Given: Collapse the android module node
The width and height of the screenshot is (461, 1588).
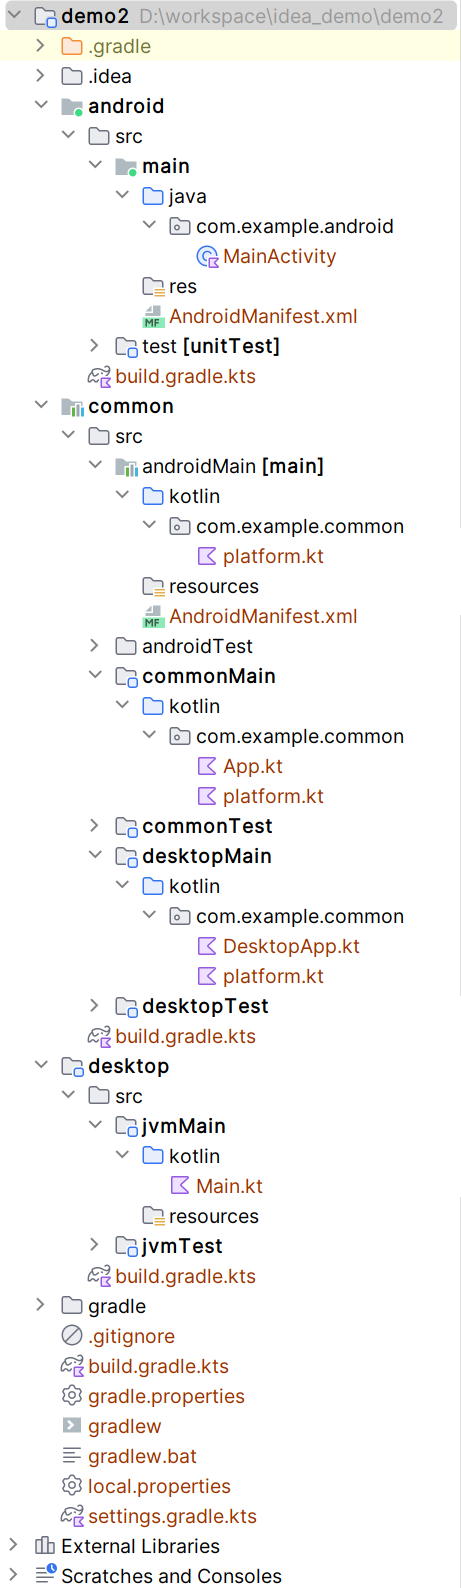Looking at the screenshot, I should point(41,105).
